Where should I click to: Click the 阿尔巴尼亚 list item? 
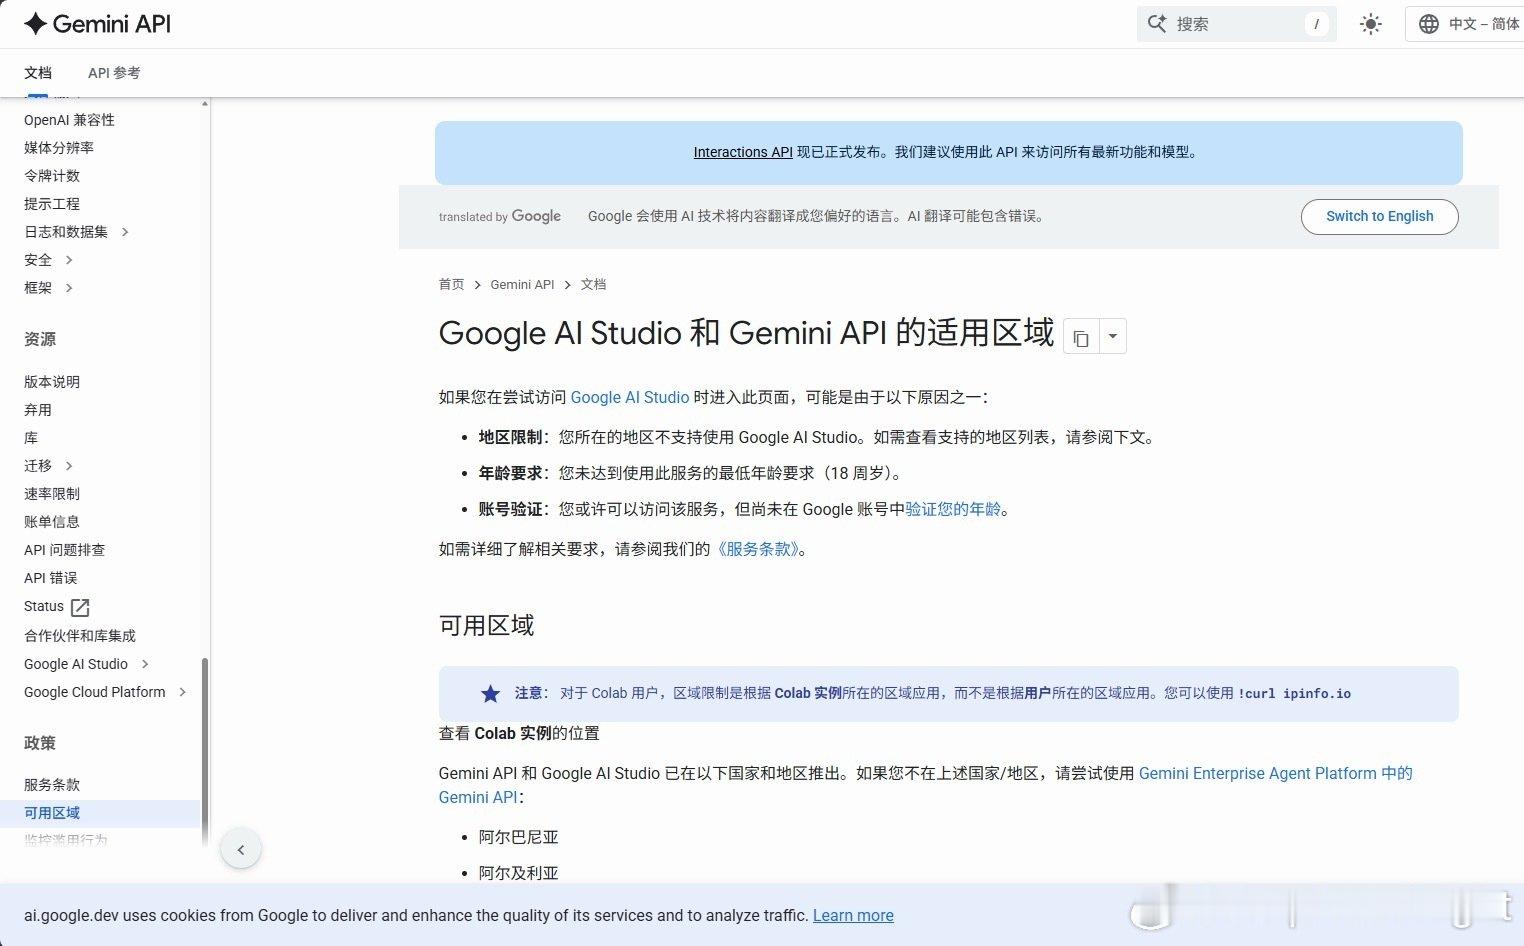point(519,837)
